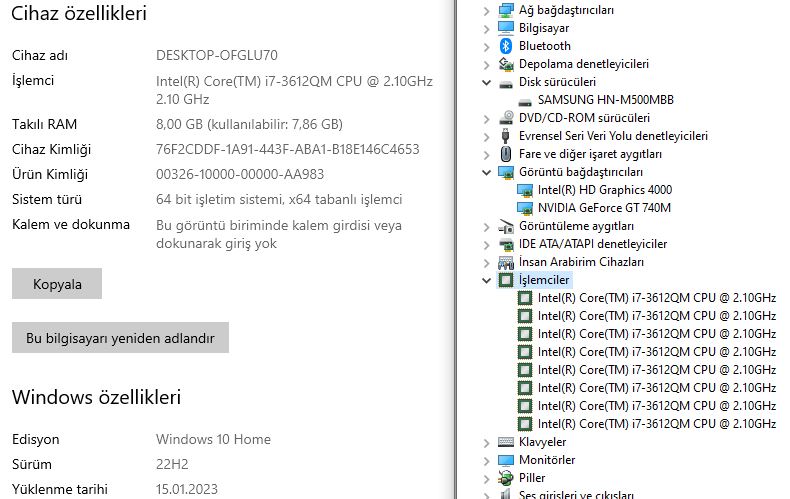The width and height of the screenshot is (790, 499).
Task: Select SAMSUNG HN-M500MBB disk entry
Action: coord(605,100)
